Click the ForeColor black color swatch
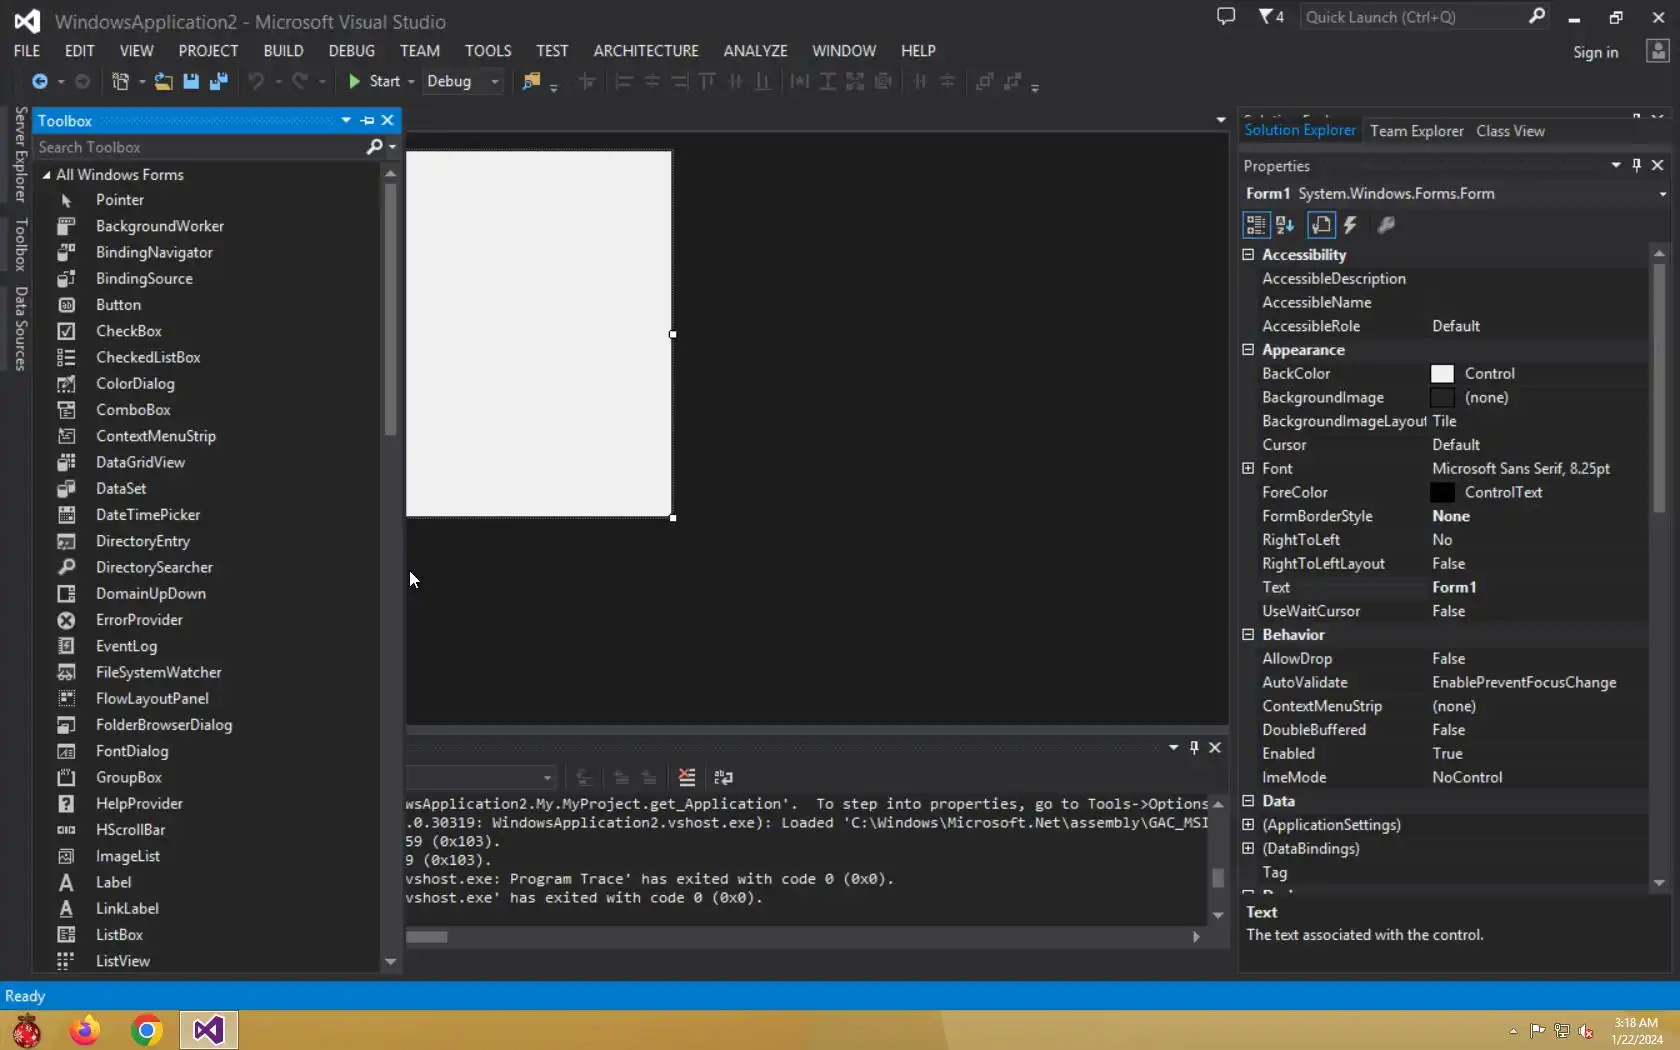The height and width of the screenshot is (1050, 1680). pyautogui.click(x=1442, y=493)
